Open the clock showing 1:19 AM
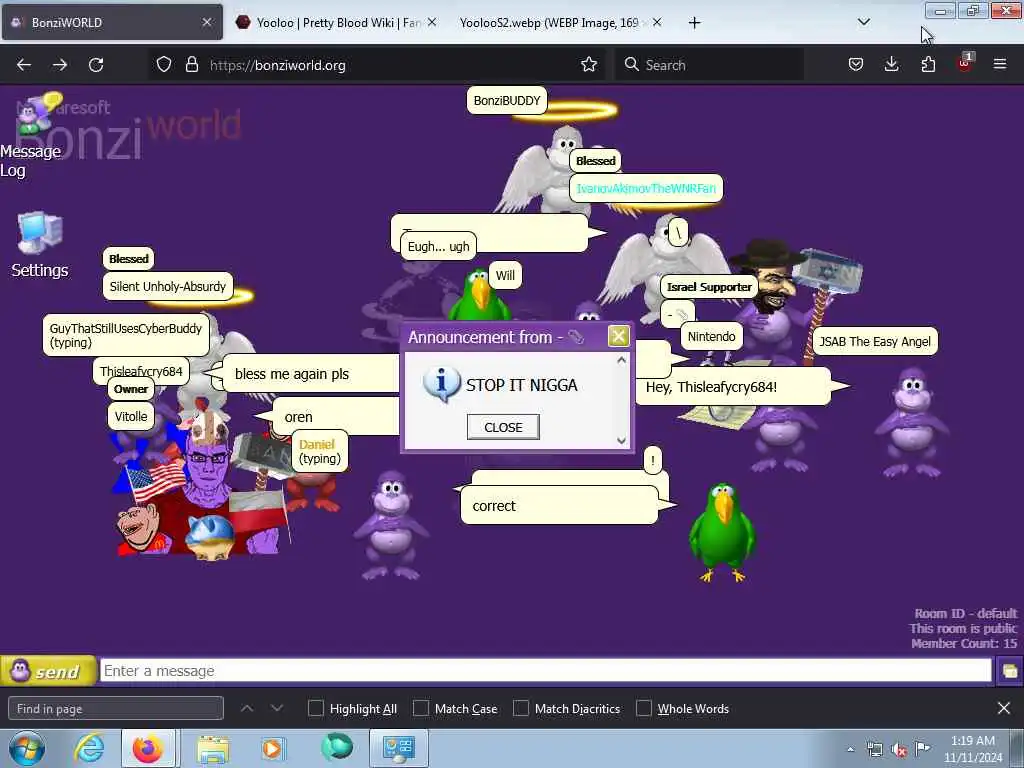This screenshot has height=768, width=1024. [x=972, y=749]
